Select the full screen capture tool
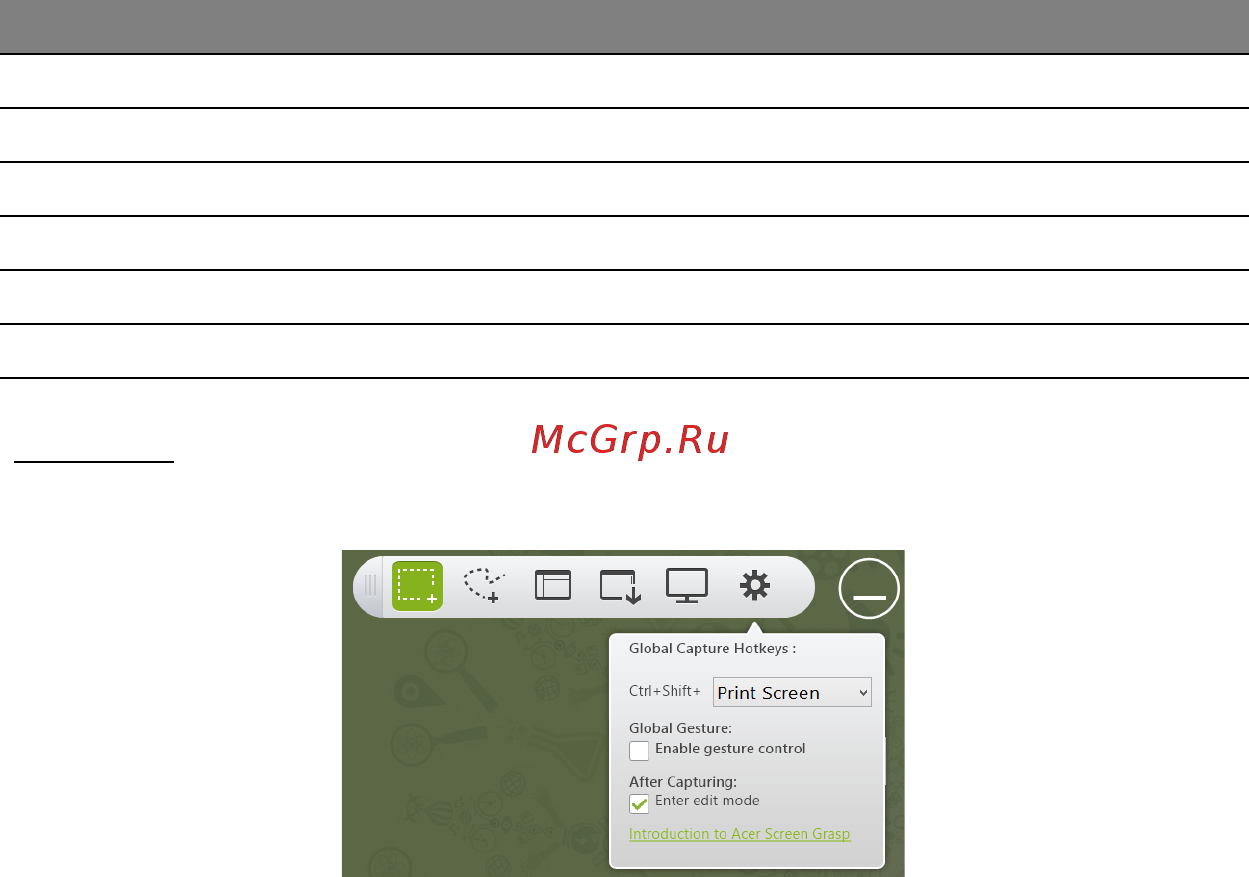This screenshot has height=877, width=1249. pos(687,586)
